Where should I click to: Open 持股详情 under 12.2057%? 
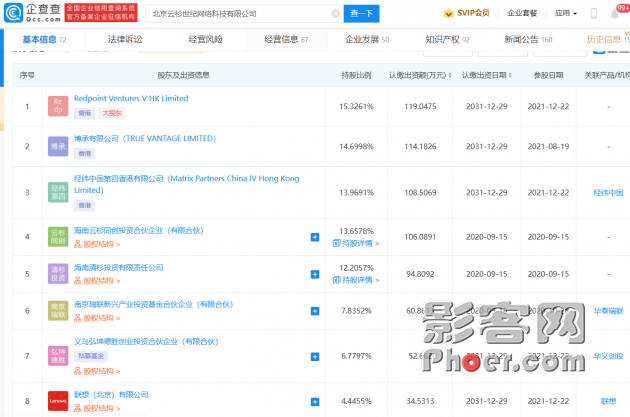[x=356, y=280]
